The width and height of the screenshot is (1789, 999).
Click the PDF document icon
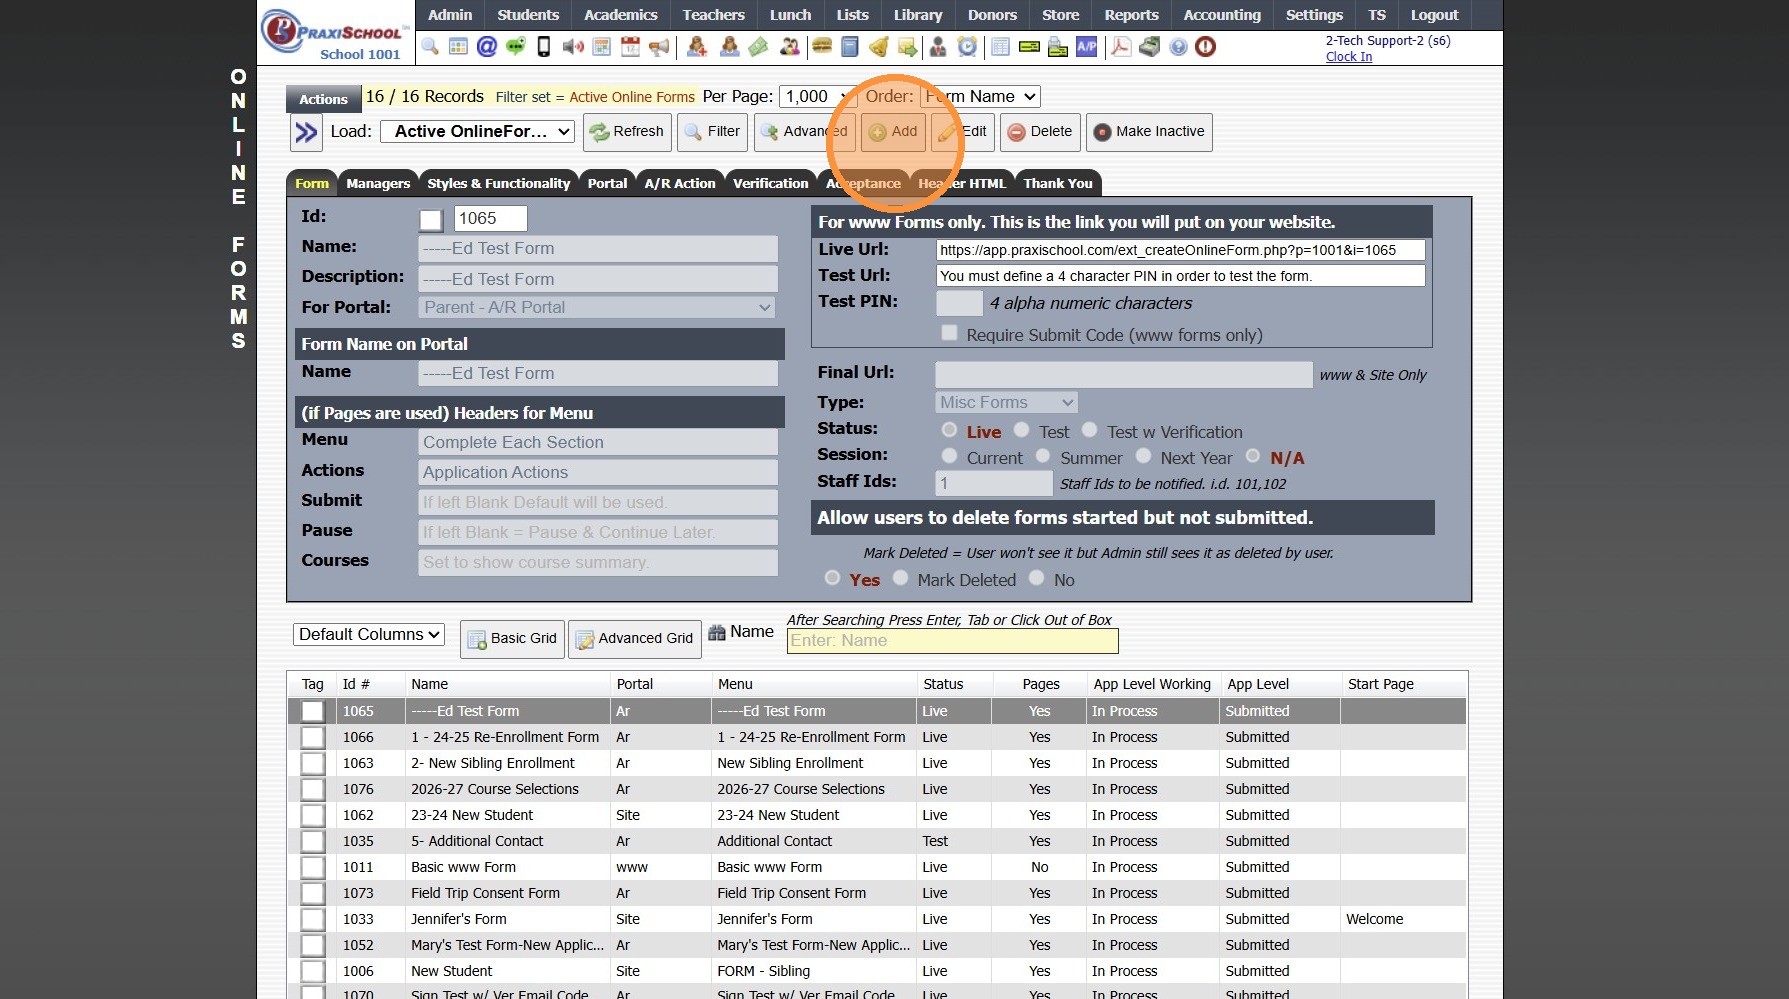tap(1121, 47)
